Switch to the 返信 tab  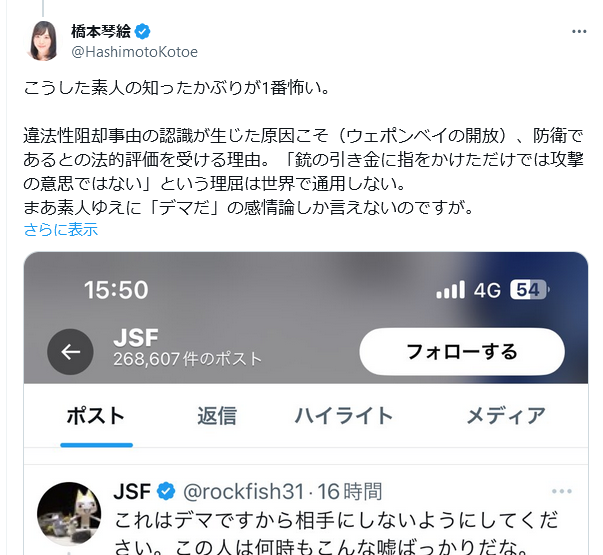(x=217, y=416)
